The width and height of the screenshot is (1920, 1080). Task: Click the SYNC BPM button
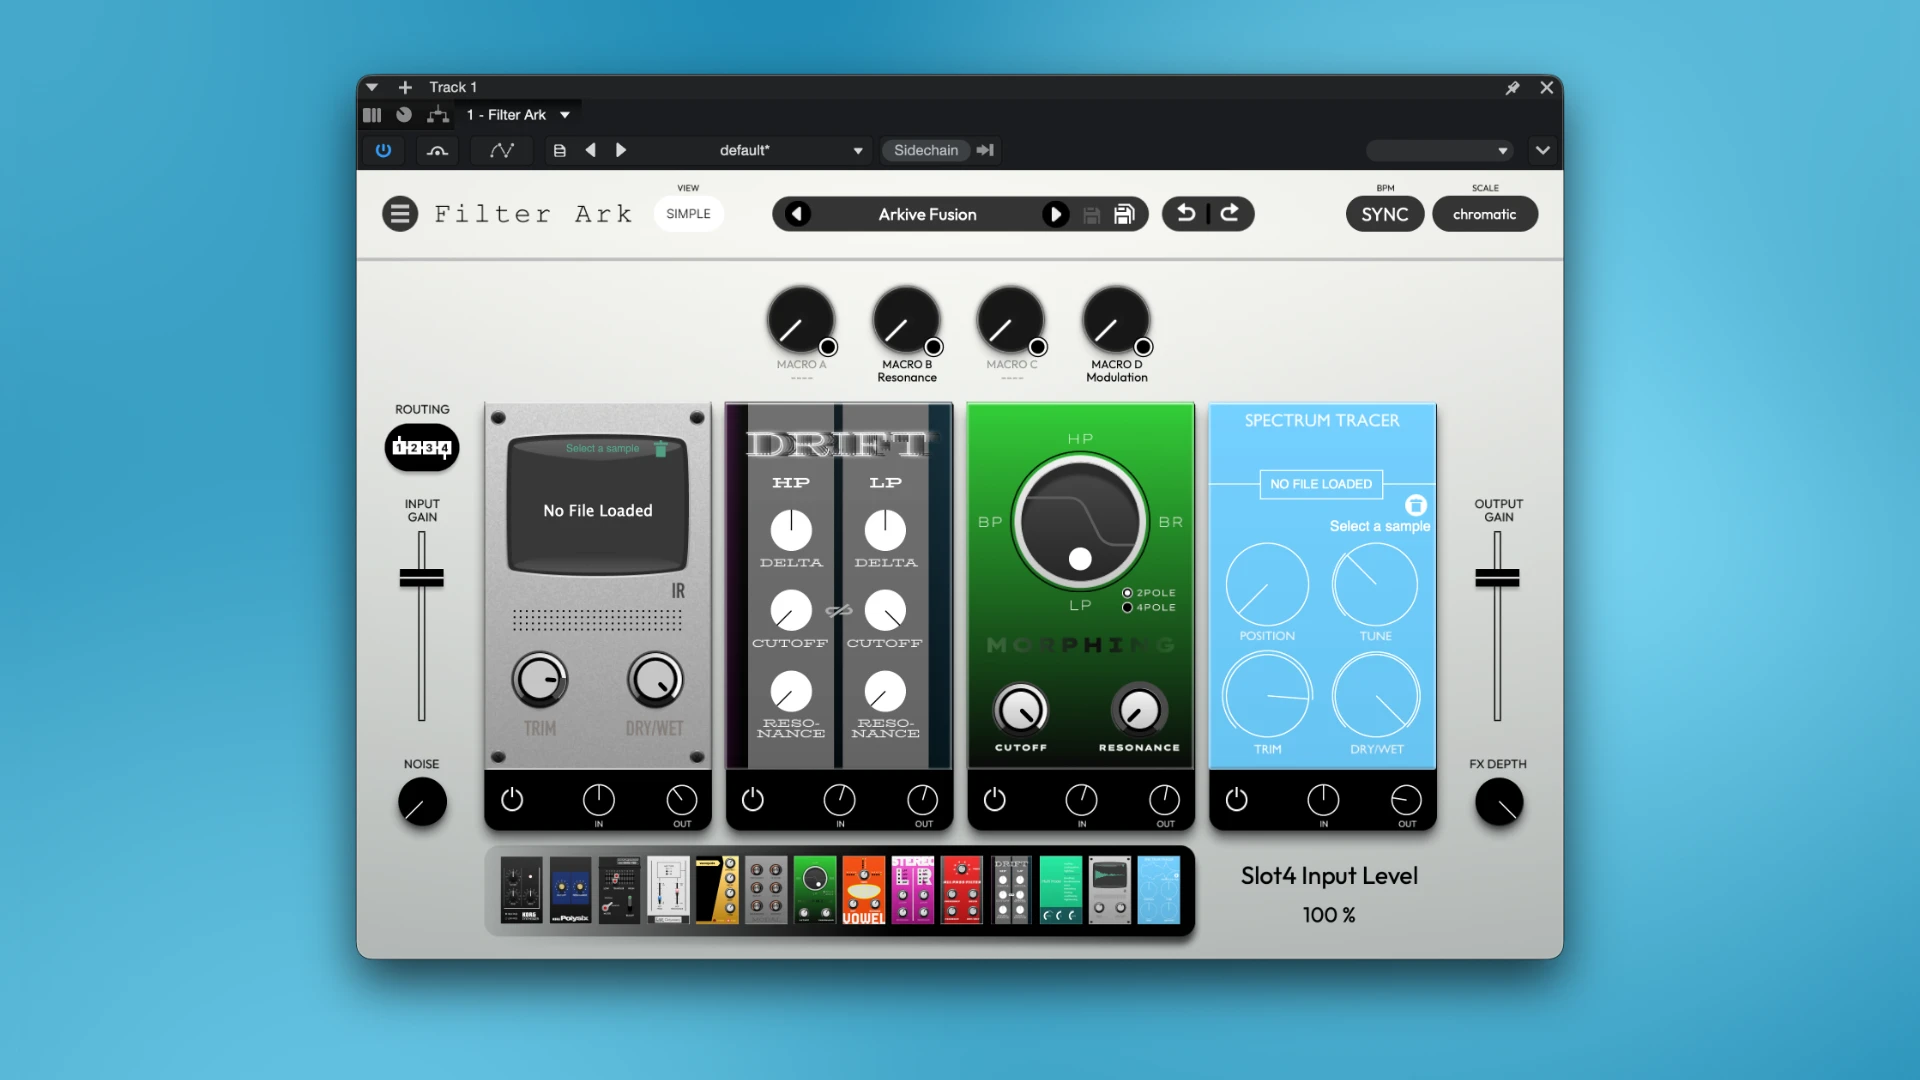pyautogui.click(x=1385, y=214)
